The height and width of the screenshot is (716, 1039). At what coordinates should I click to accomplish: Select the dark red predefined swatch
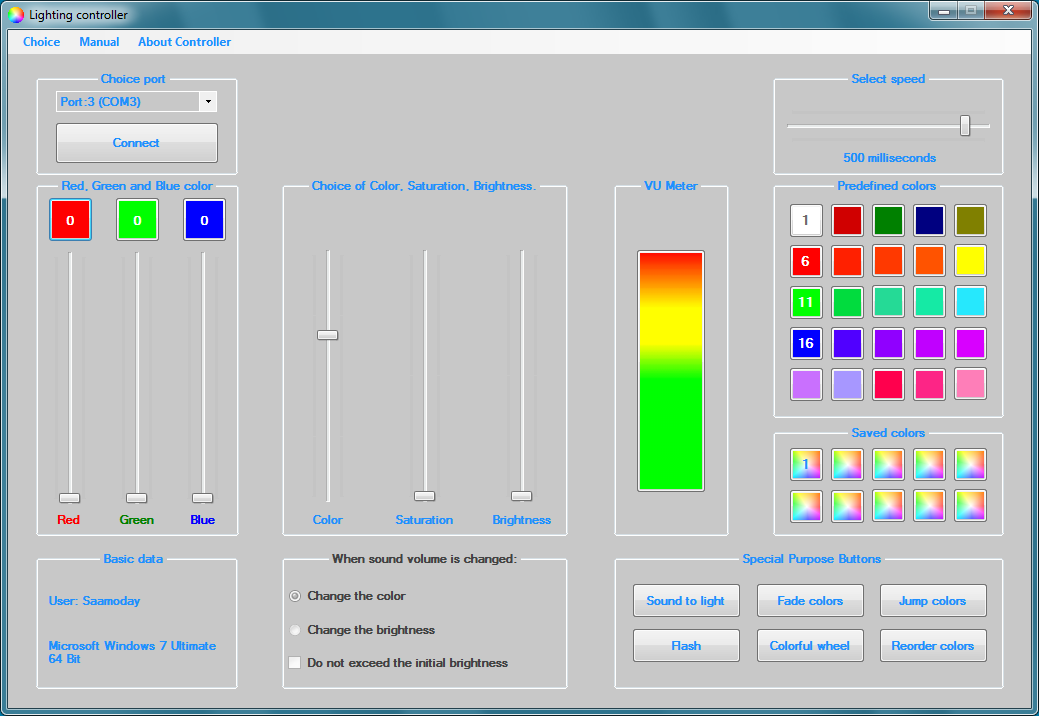pos(848,221)
